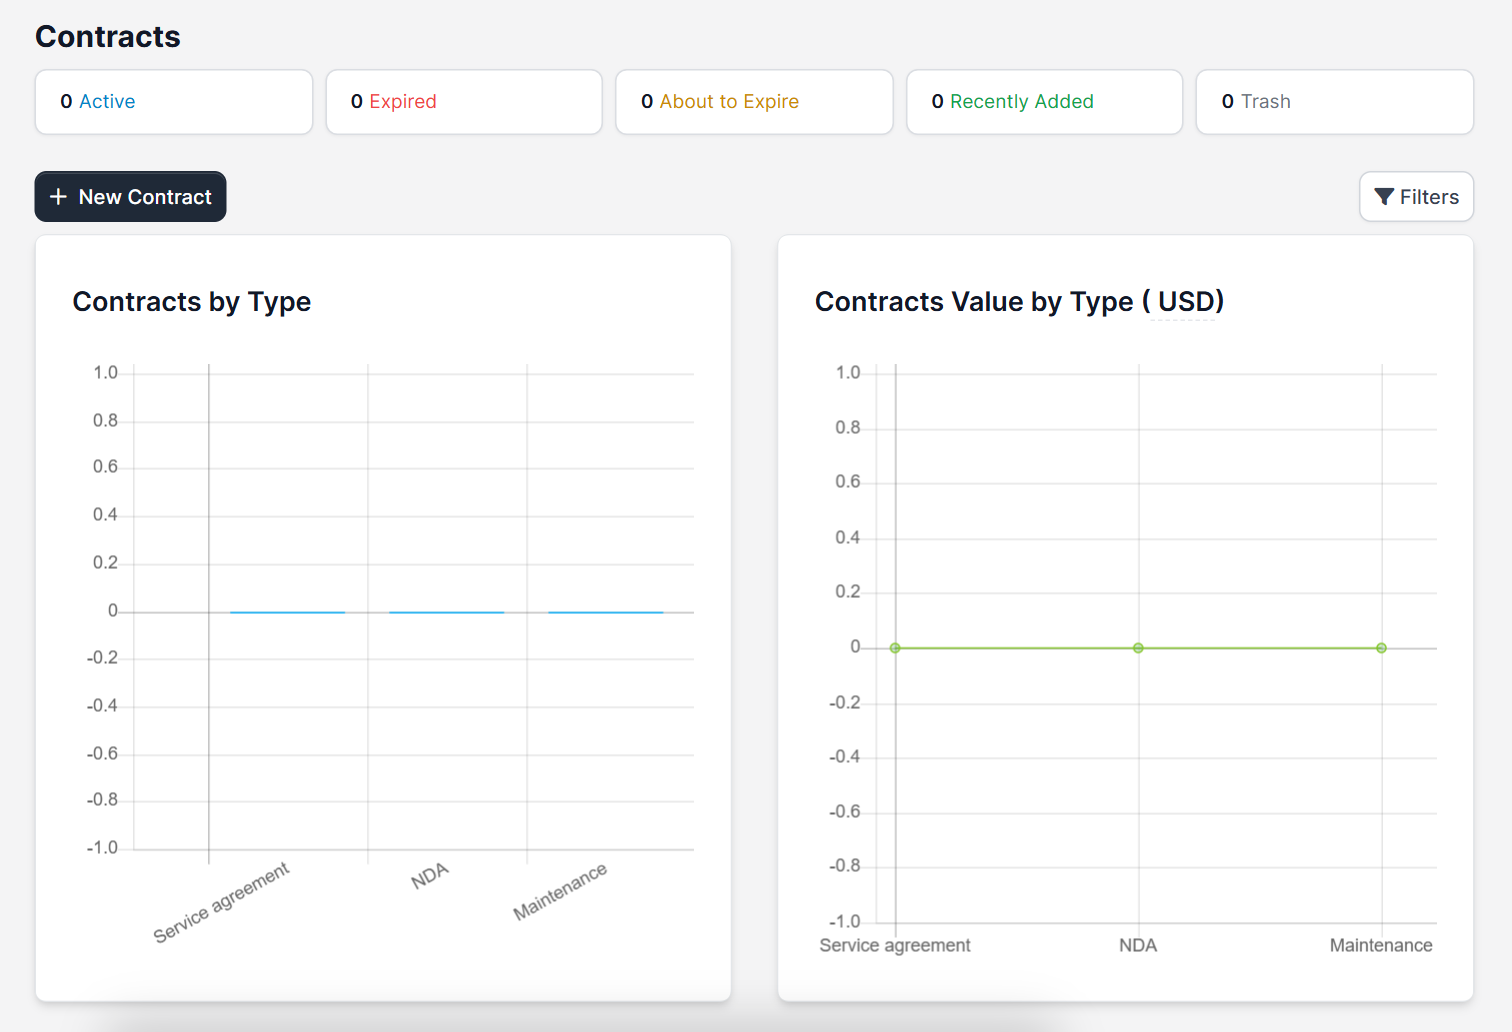Show the Recently Added contracts tab

click(1044, 102)
